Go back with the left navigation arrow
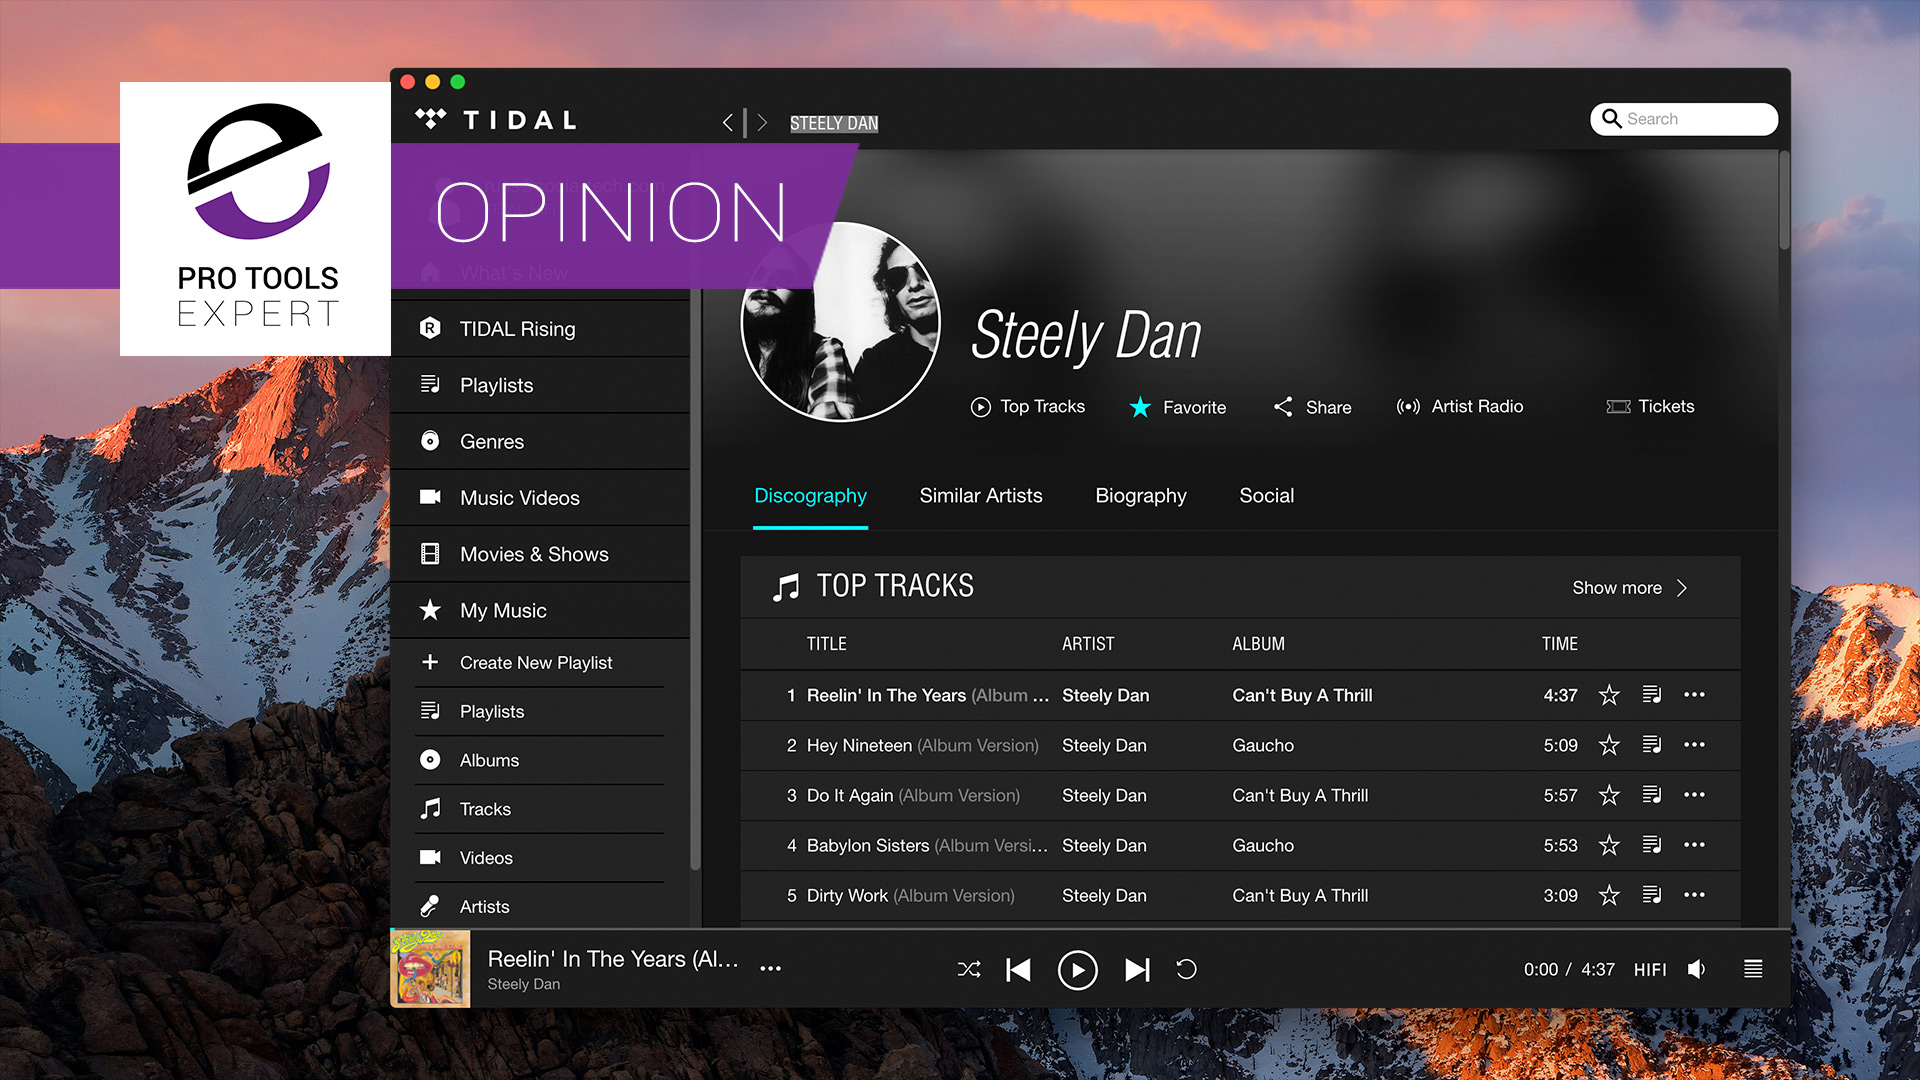 click(x=728, y=123)
